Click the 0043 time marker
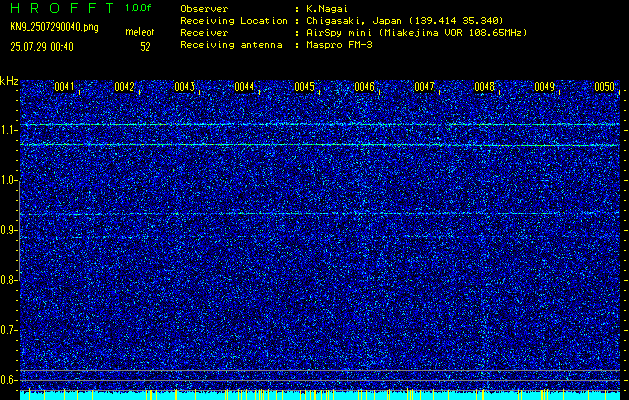Viewport: 629px width, 400px height. click(x=185, y=87)
